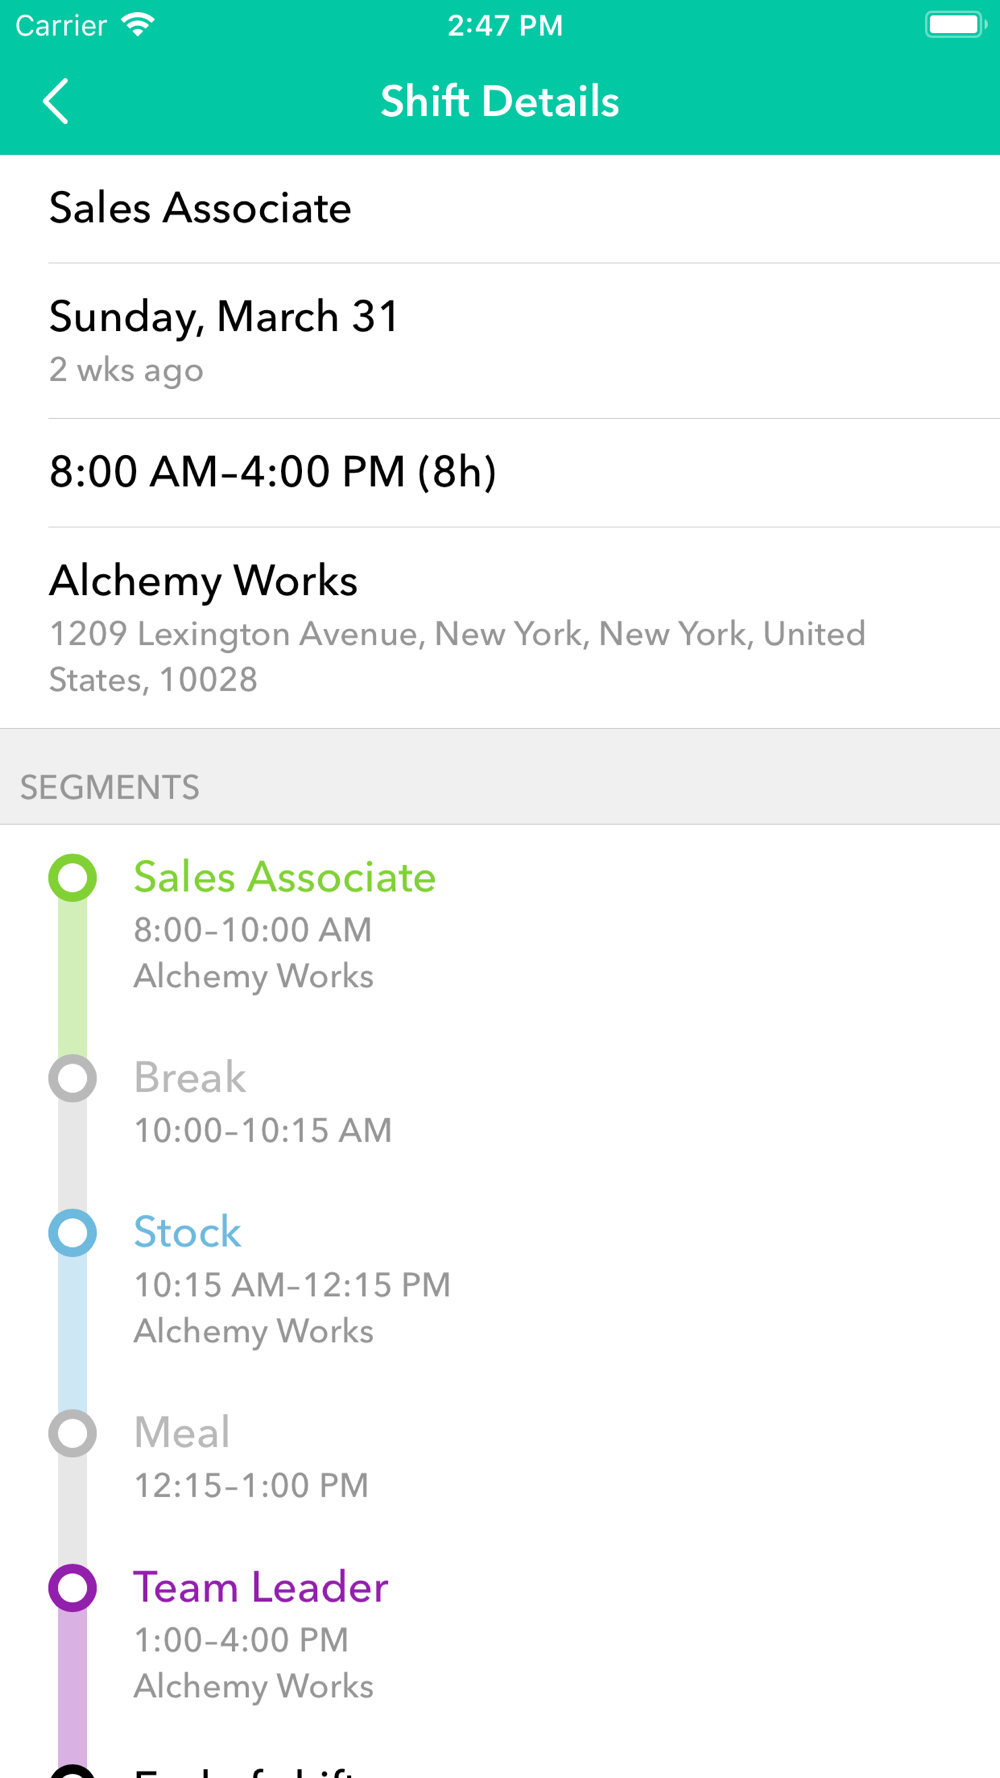Select the green Sales Associate segment circle

point(73,878)
